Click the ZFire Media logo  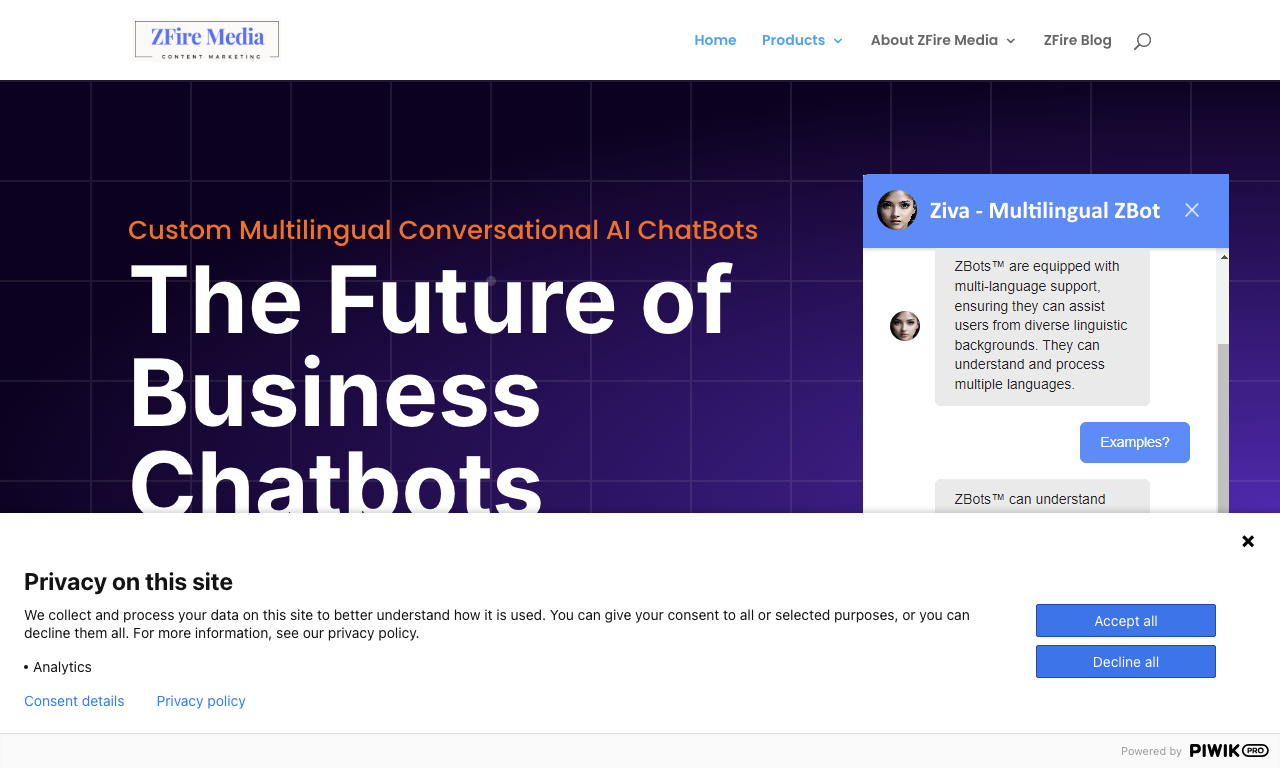tap(207, 40)
